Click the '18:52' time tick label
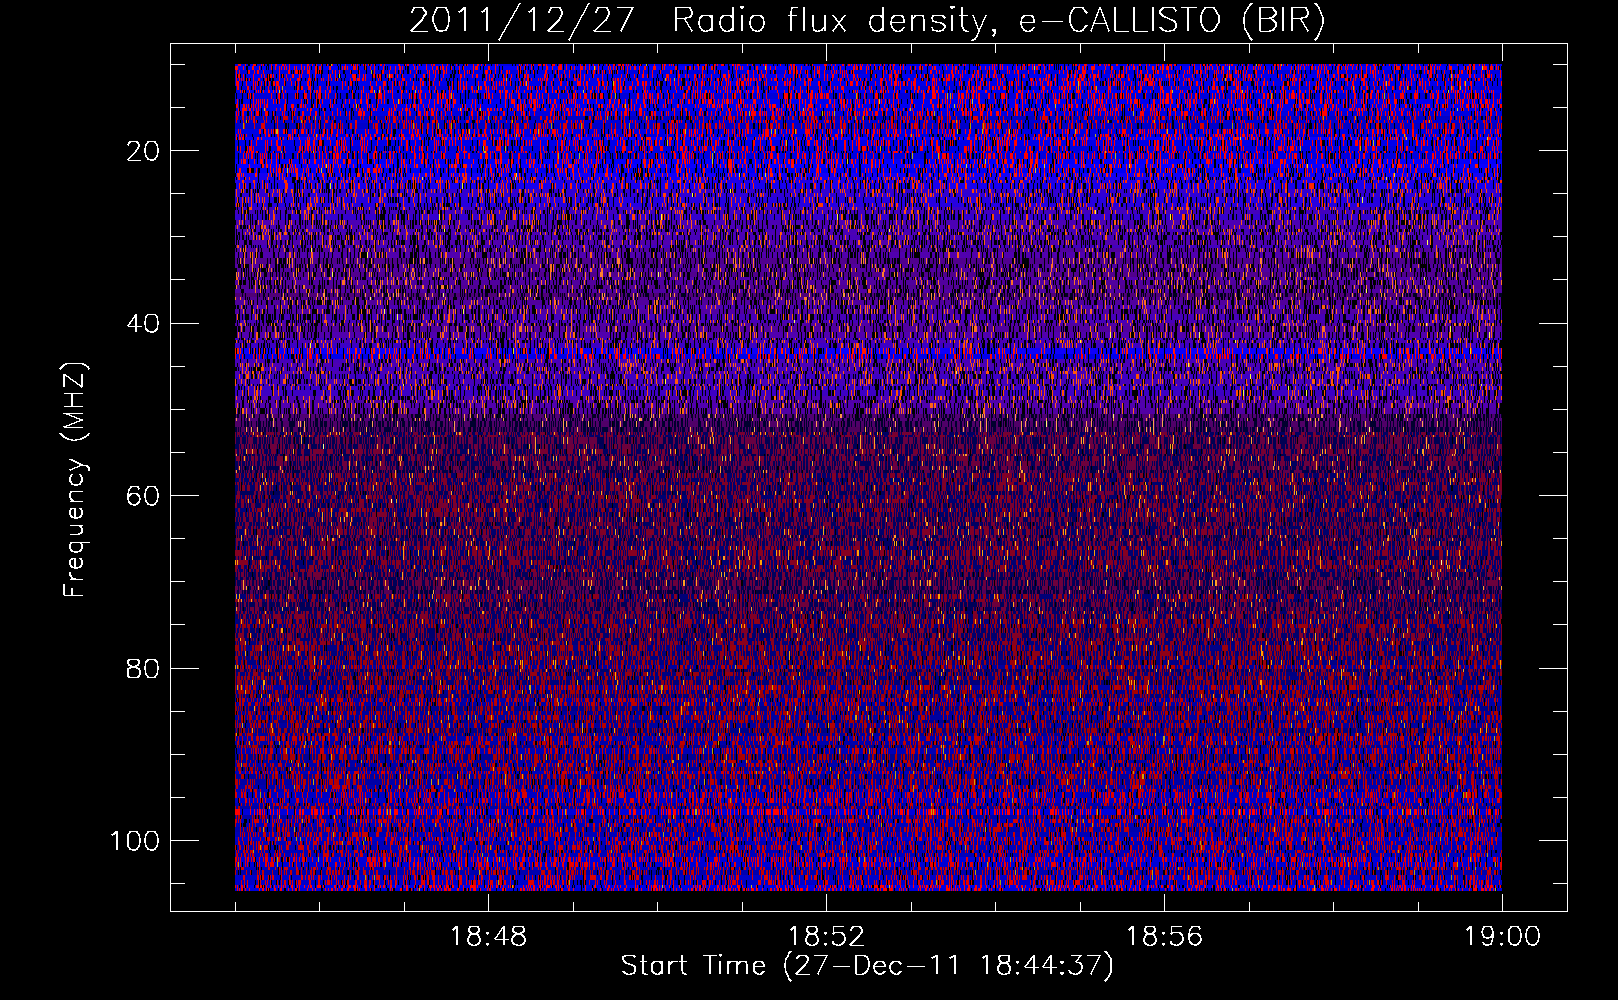Viewport: 1618px width, 1000px height. 826,938
